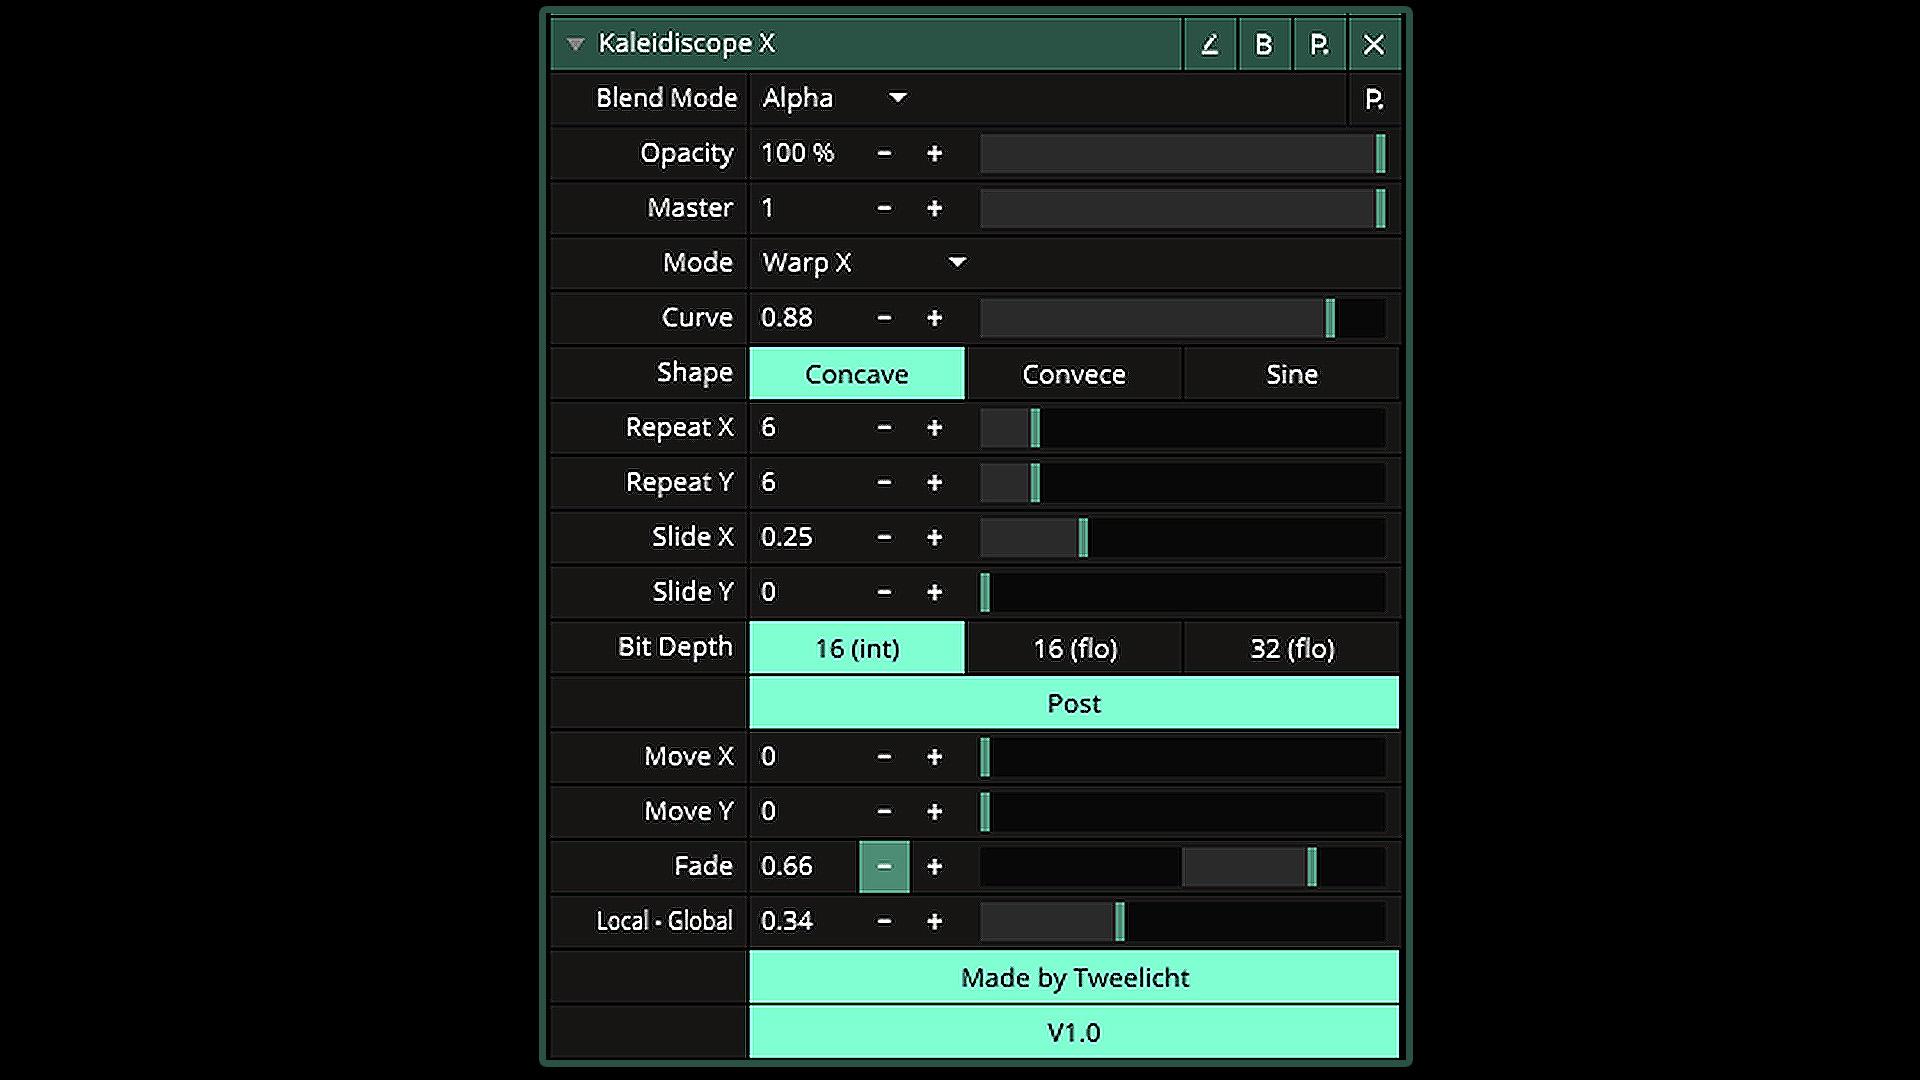Increment Repeat X using plus icon

pyautogui.click(x=934, y=428)
